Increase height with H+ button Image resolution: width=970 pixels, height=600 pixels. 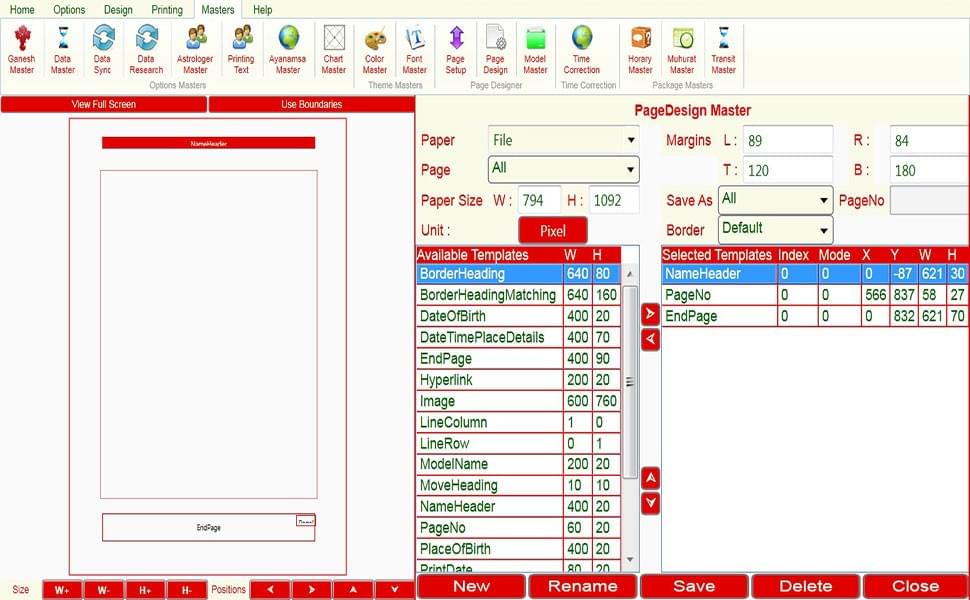click(145, 590)
